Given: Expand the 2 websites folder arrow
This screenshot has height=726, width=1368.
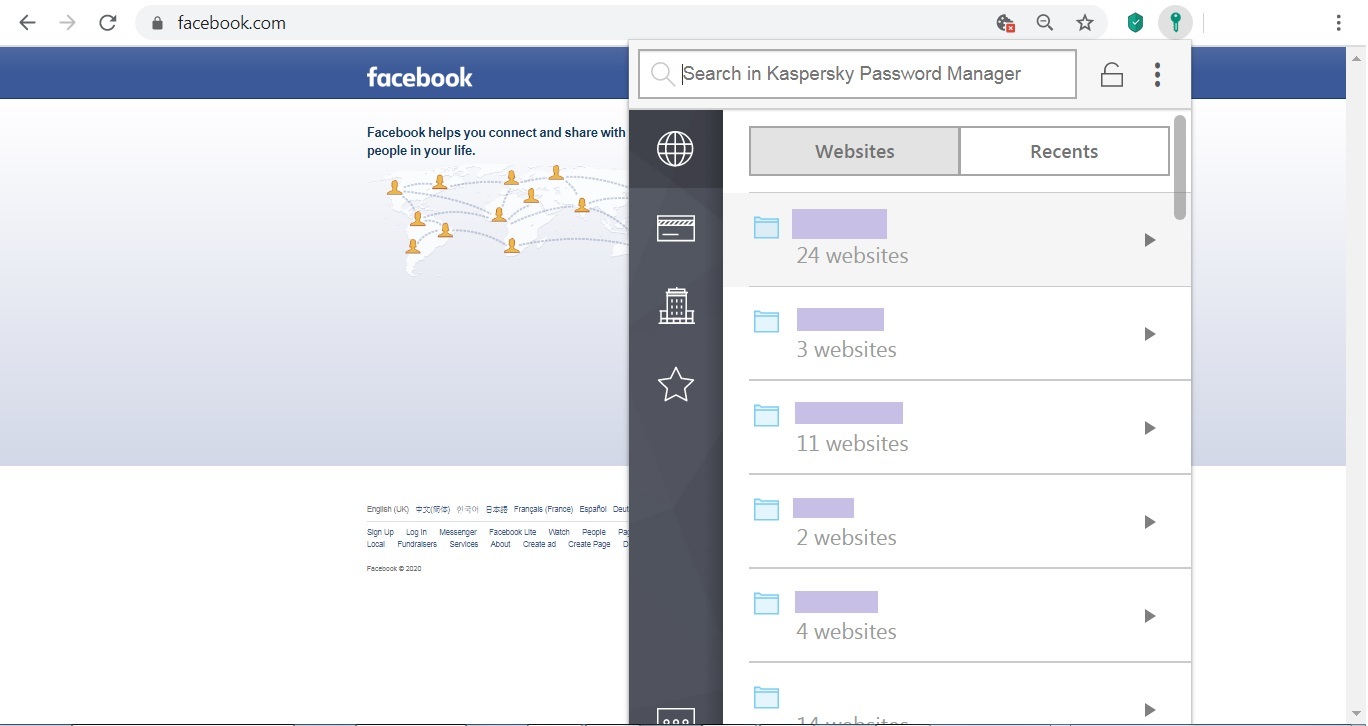Looking at the screenshot, I should 1150,522.
